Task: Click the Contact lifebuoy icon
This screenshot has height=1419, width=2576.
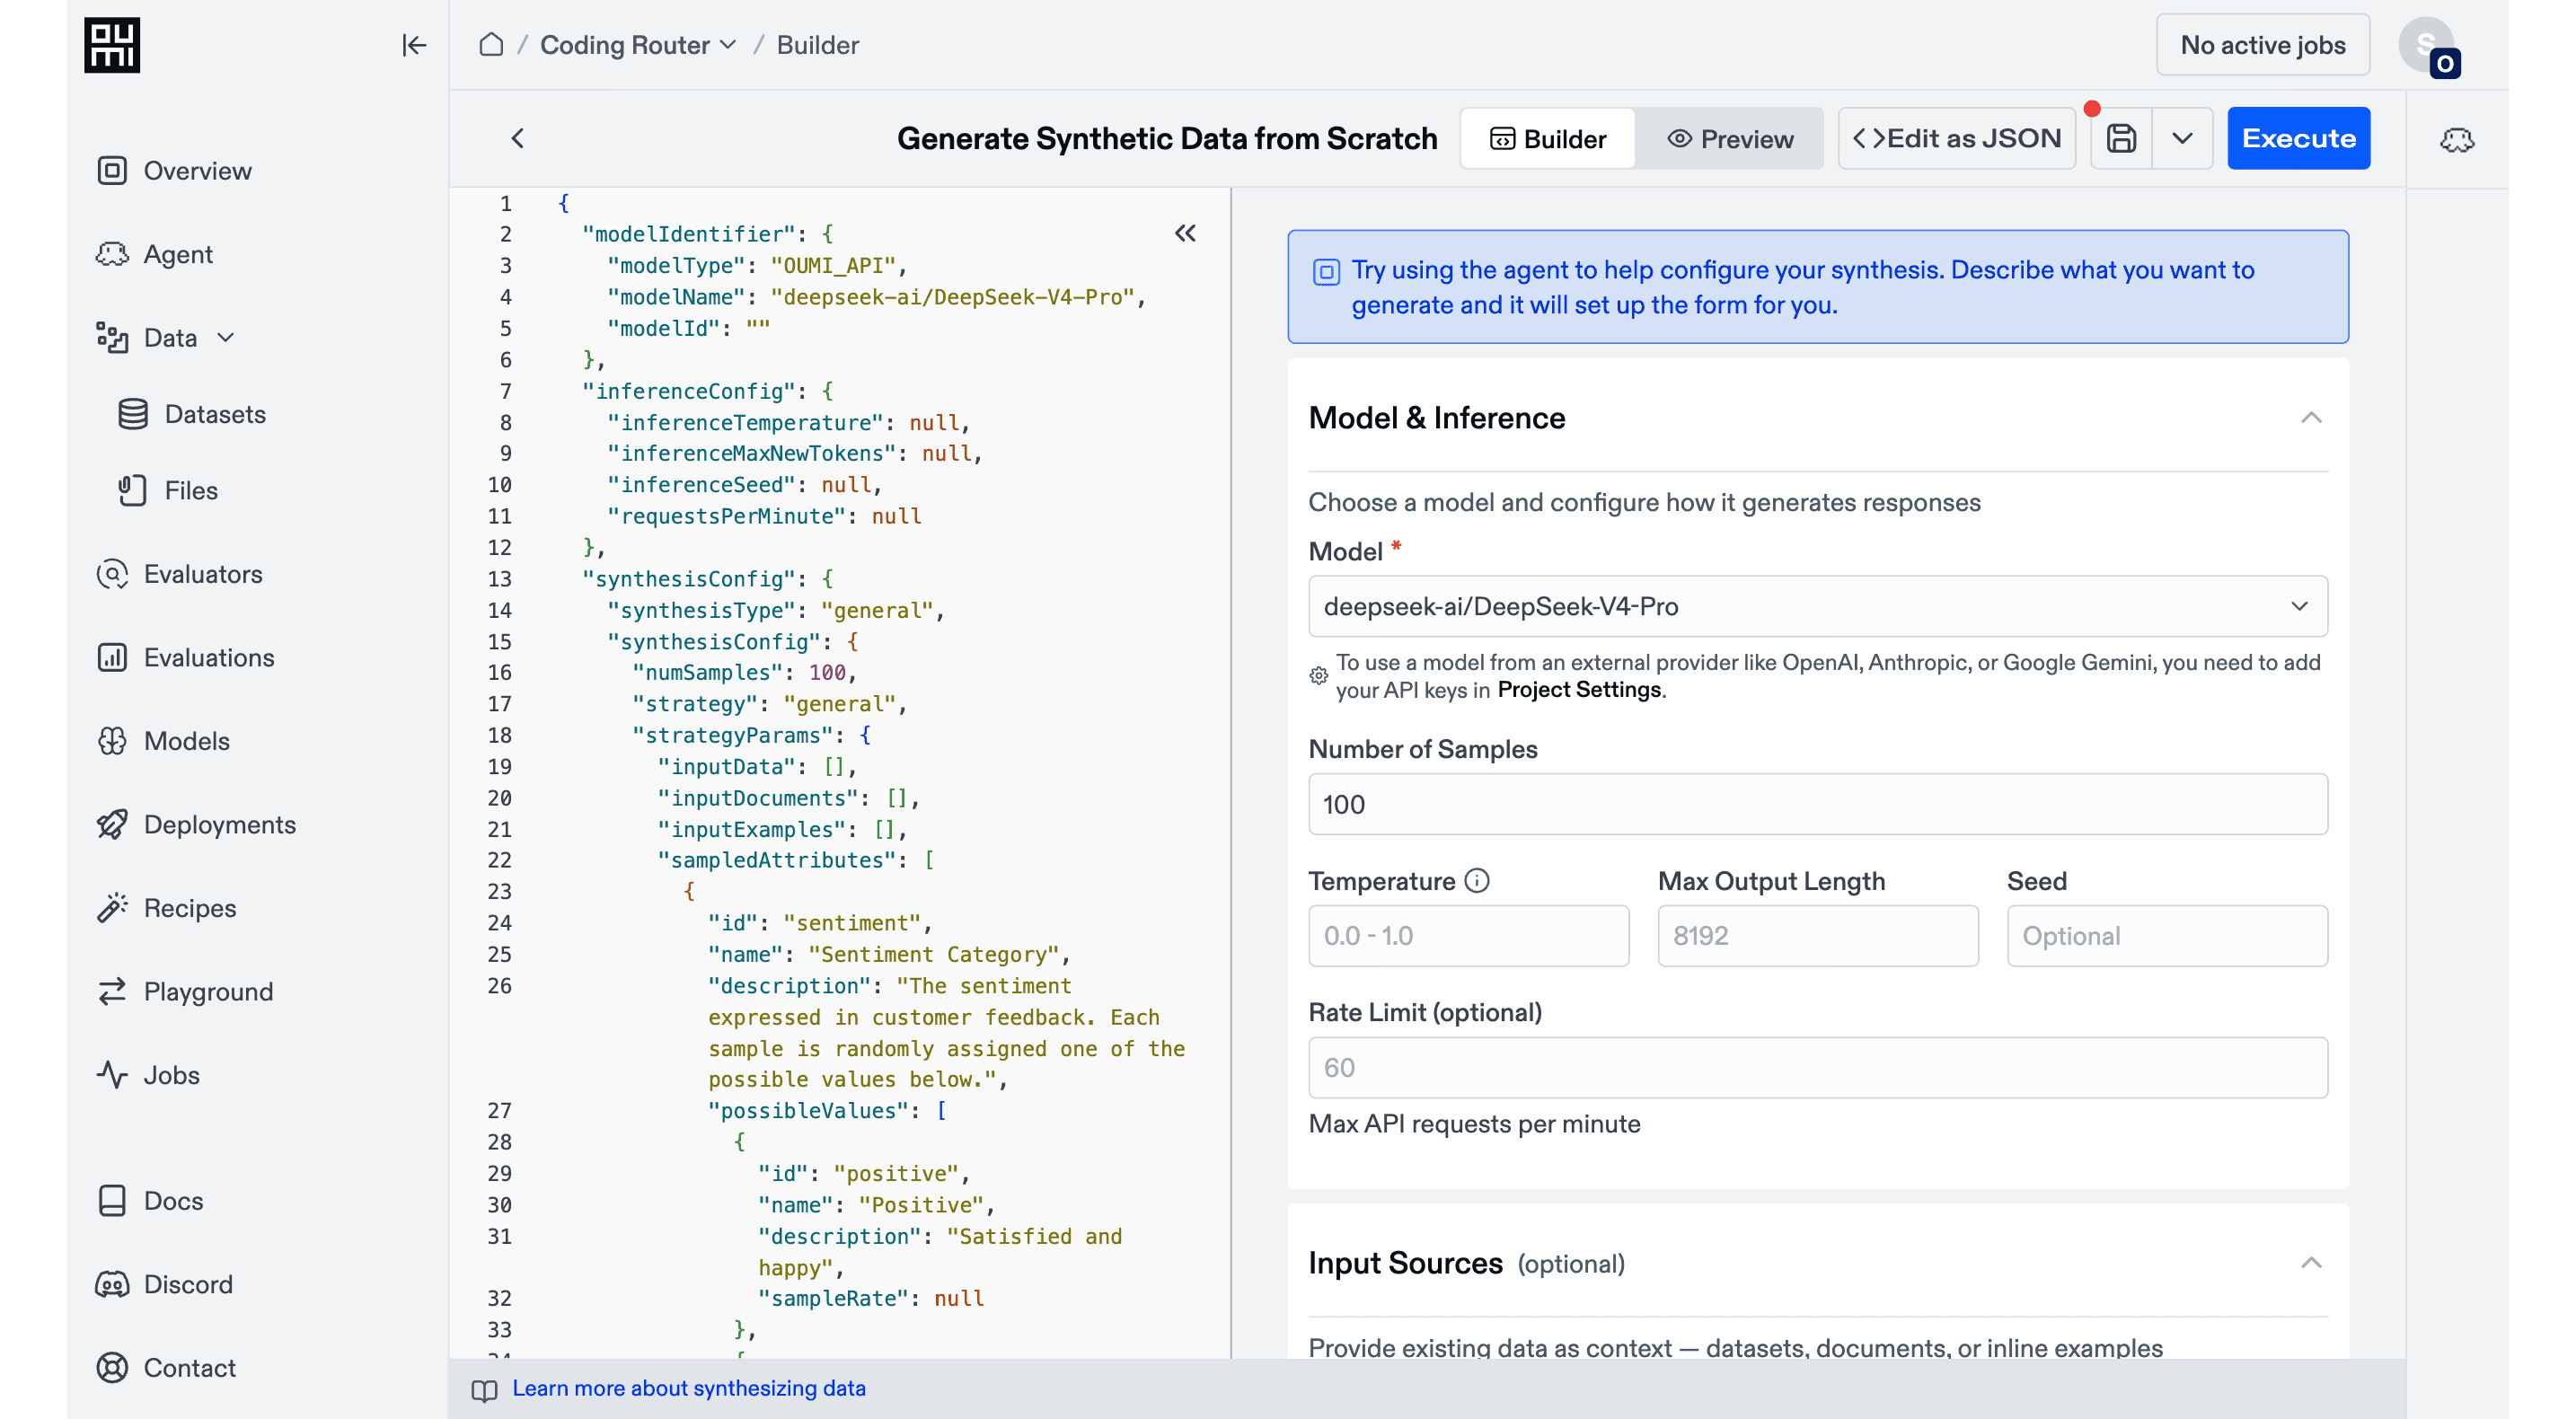Action: [x=112, y=1367]
